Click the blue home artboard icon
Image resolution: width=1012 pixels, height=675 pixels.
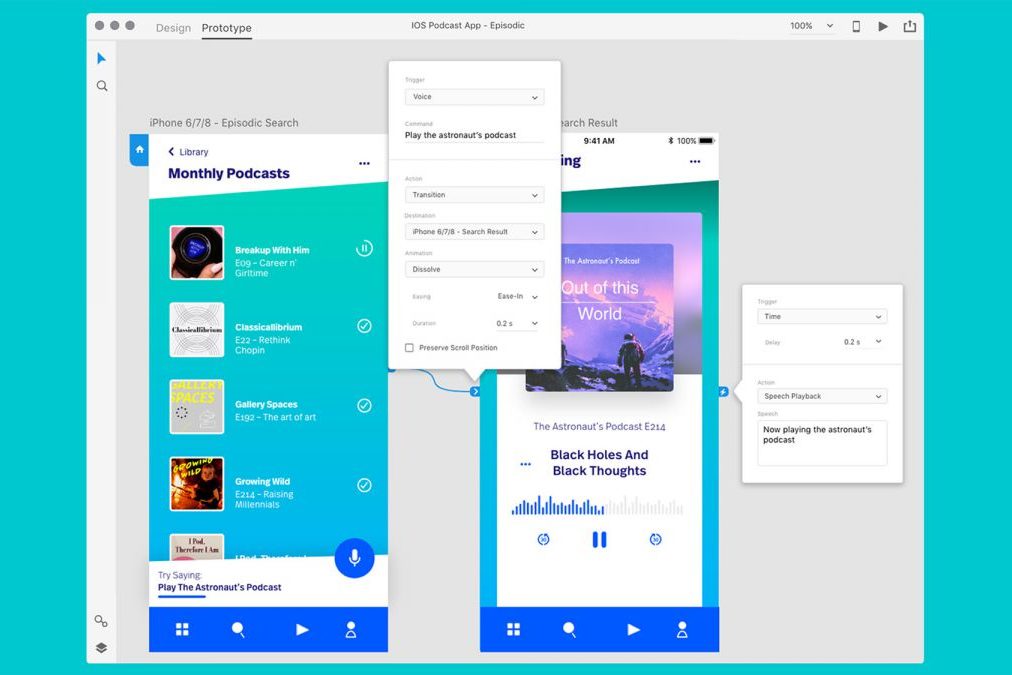click(139, 150)
